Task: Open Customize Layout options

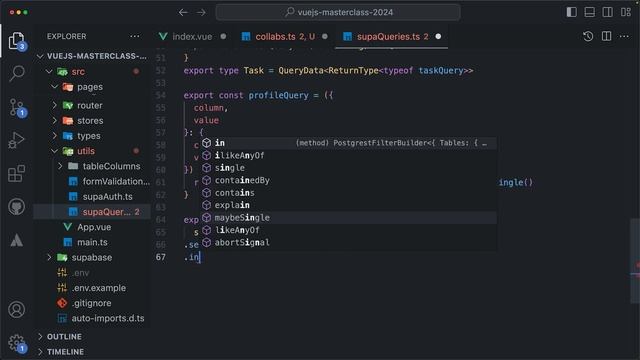Action: pyautogui.click(x=626, y=12)
